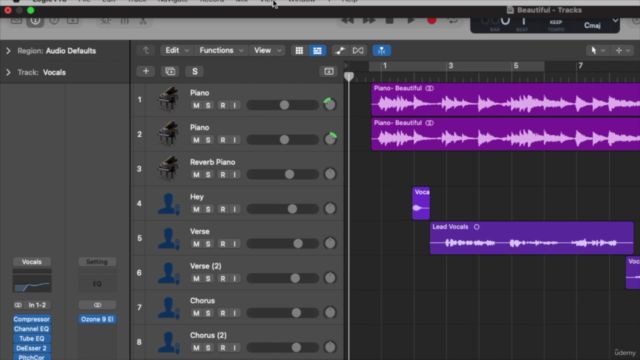The width and height of the screenshot is (640, 360).
Task: Click the Channel EQ plugin slot
Action: point(32,329)
